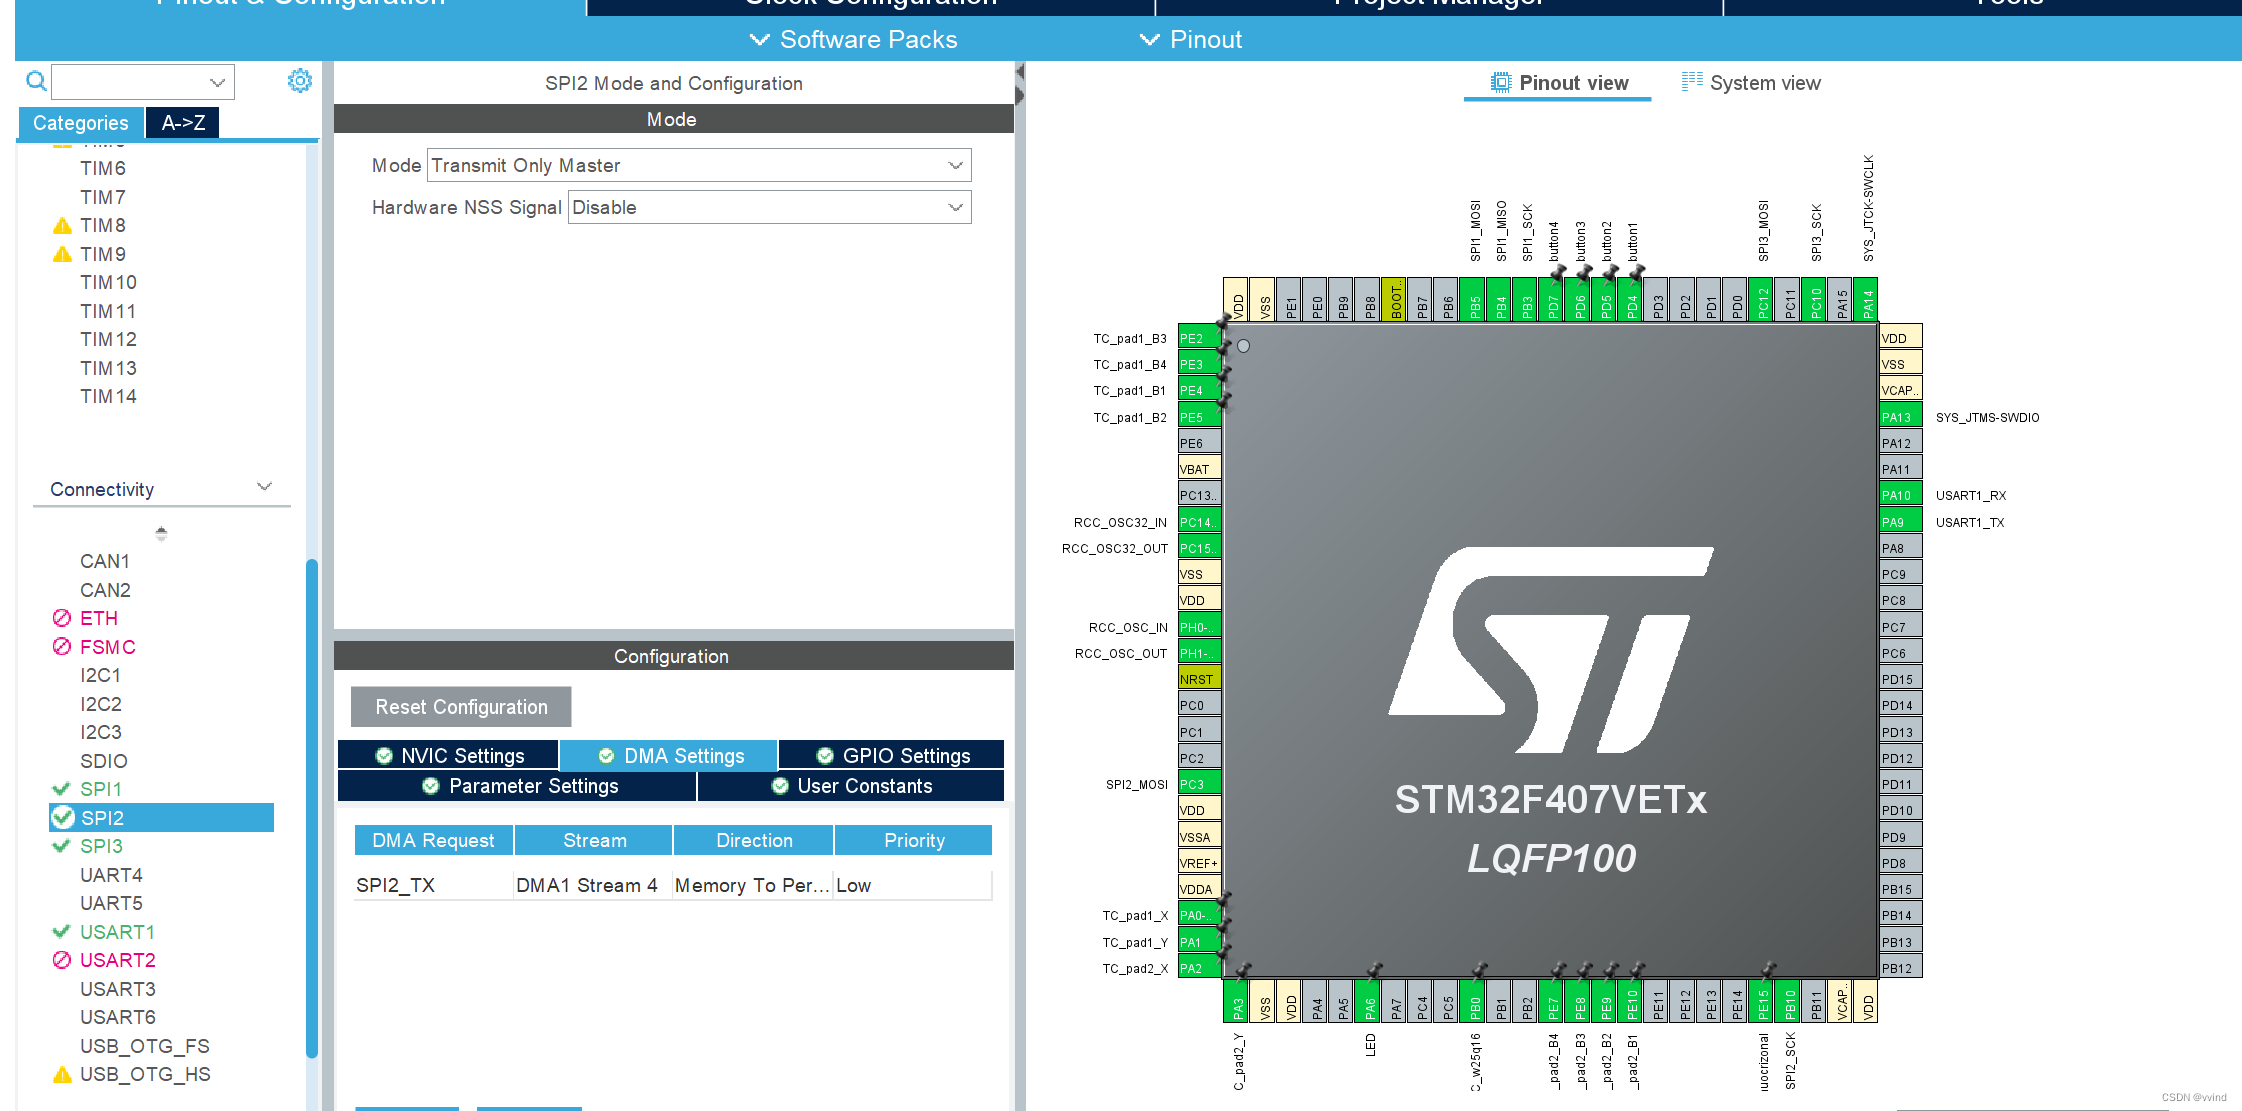Screen dimensions: 2242x1111
Task: Open the Hardware NSS Signal dropdown
Action: coord(768,207)
